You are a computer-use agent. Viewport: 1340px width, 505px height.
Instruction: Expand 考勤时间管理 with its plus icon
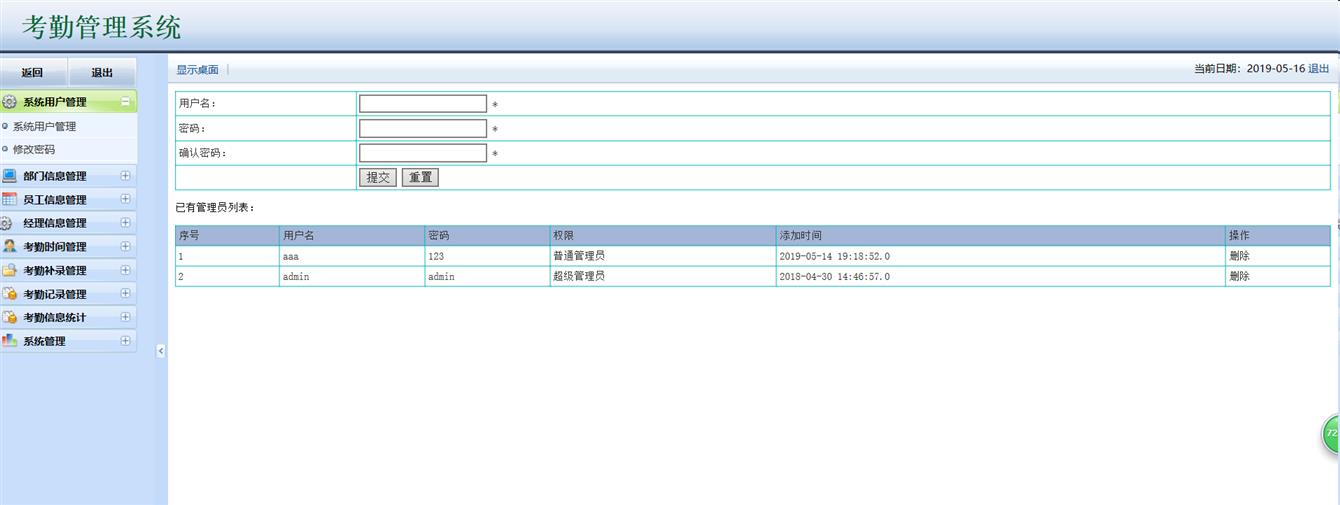(x=125, y=246)
